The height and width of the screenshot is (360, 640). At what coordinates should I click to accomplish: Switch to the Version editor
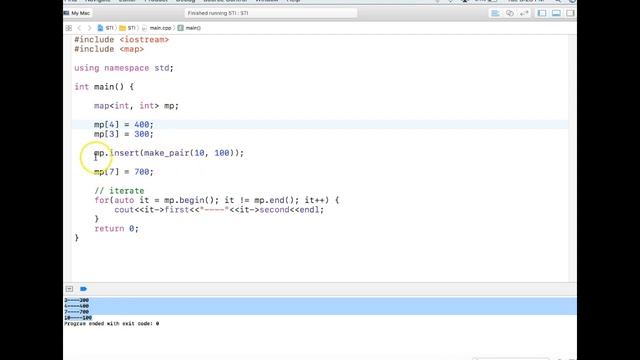coord(524,13)
